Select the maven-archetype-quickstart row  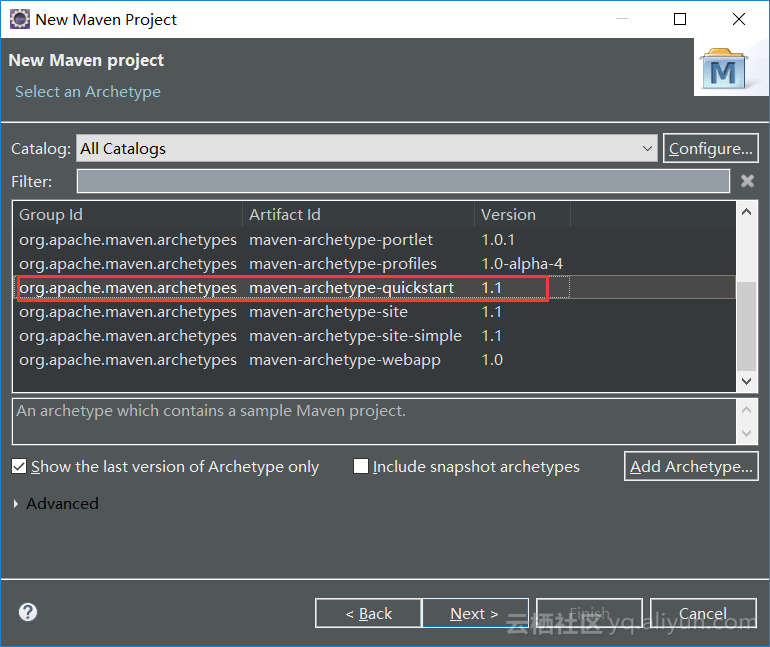(375, 288)
